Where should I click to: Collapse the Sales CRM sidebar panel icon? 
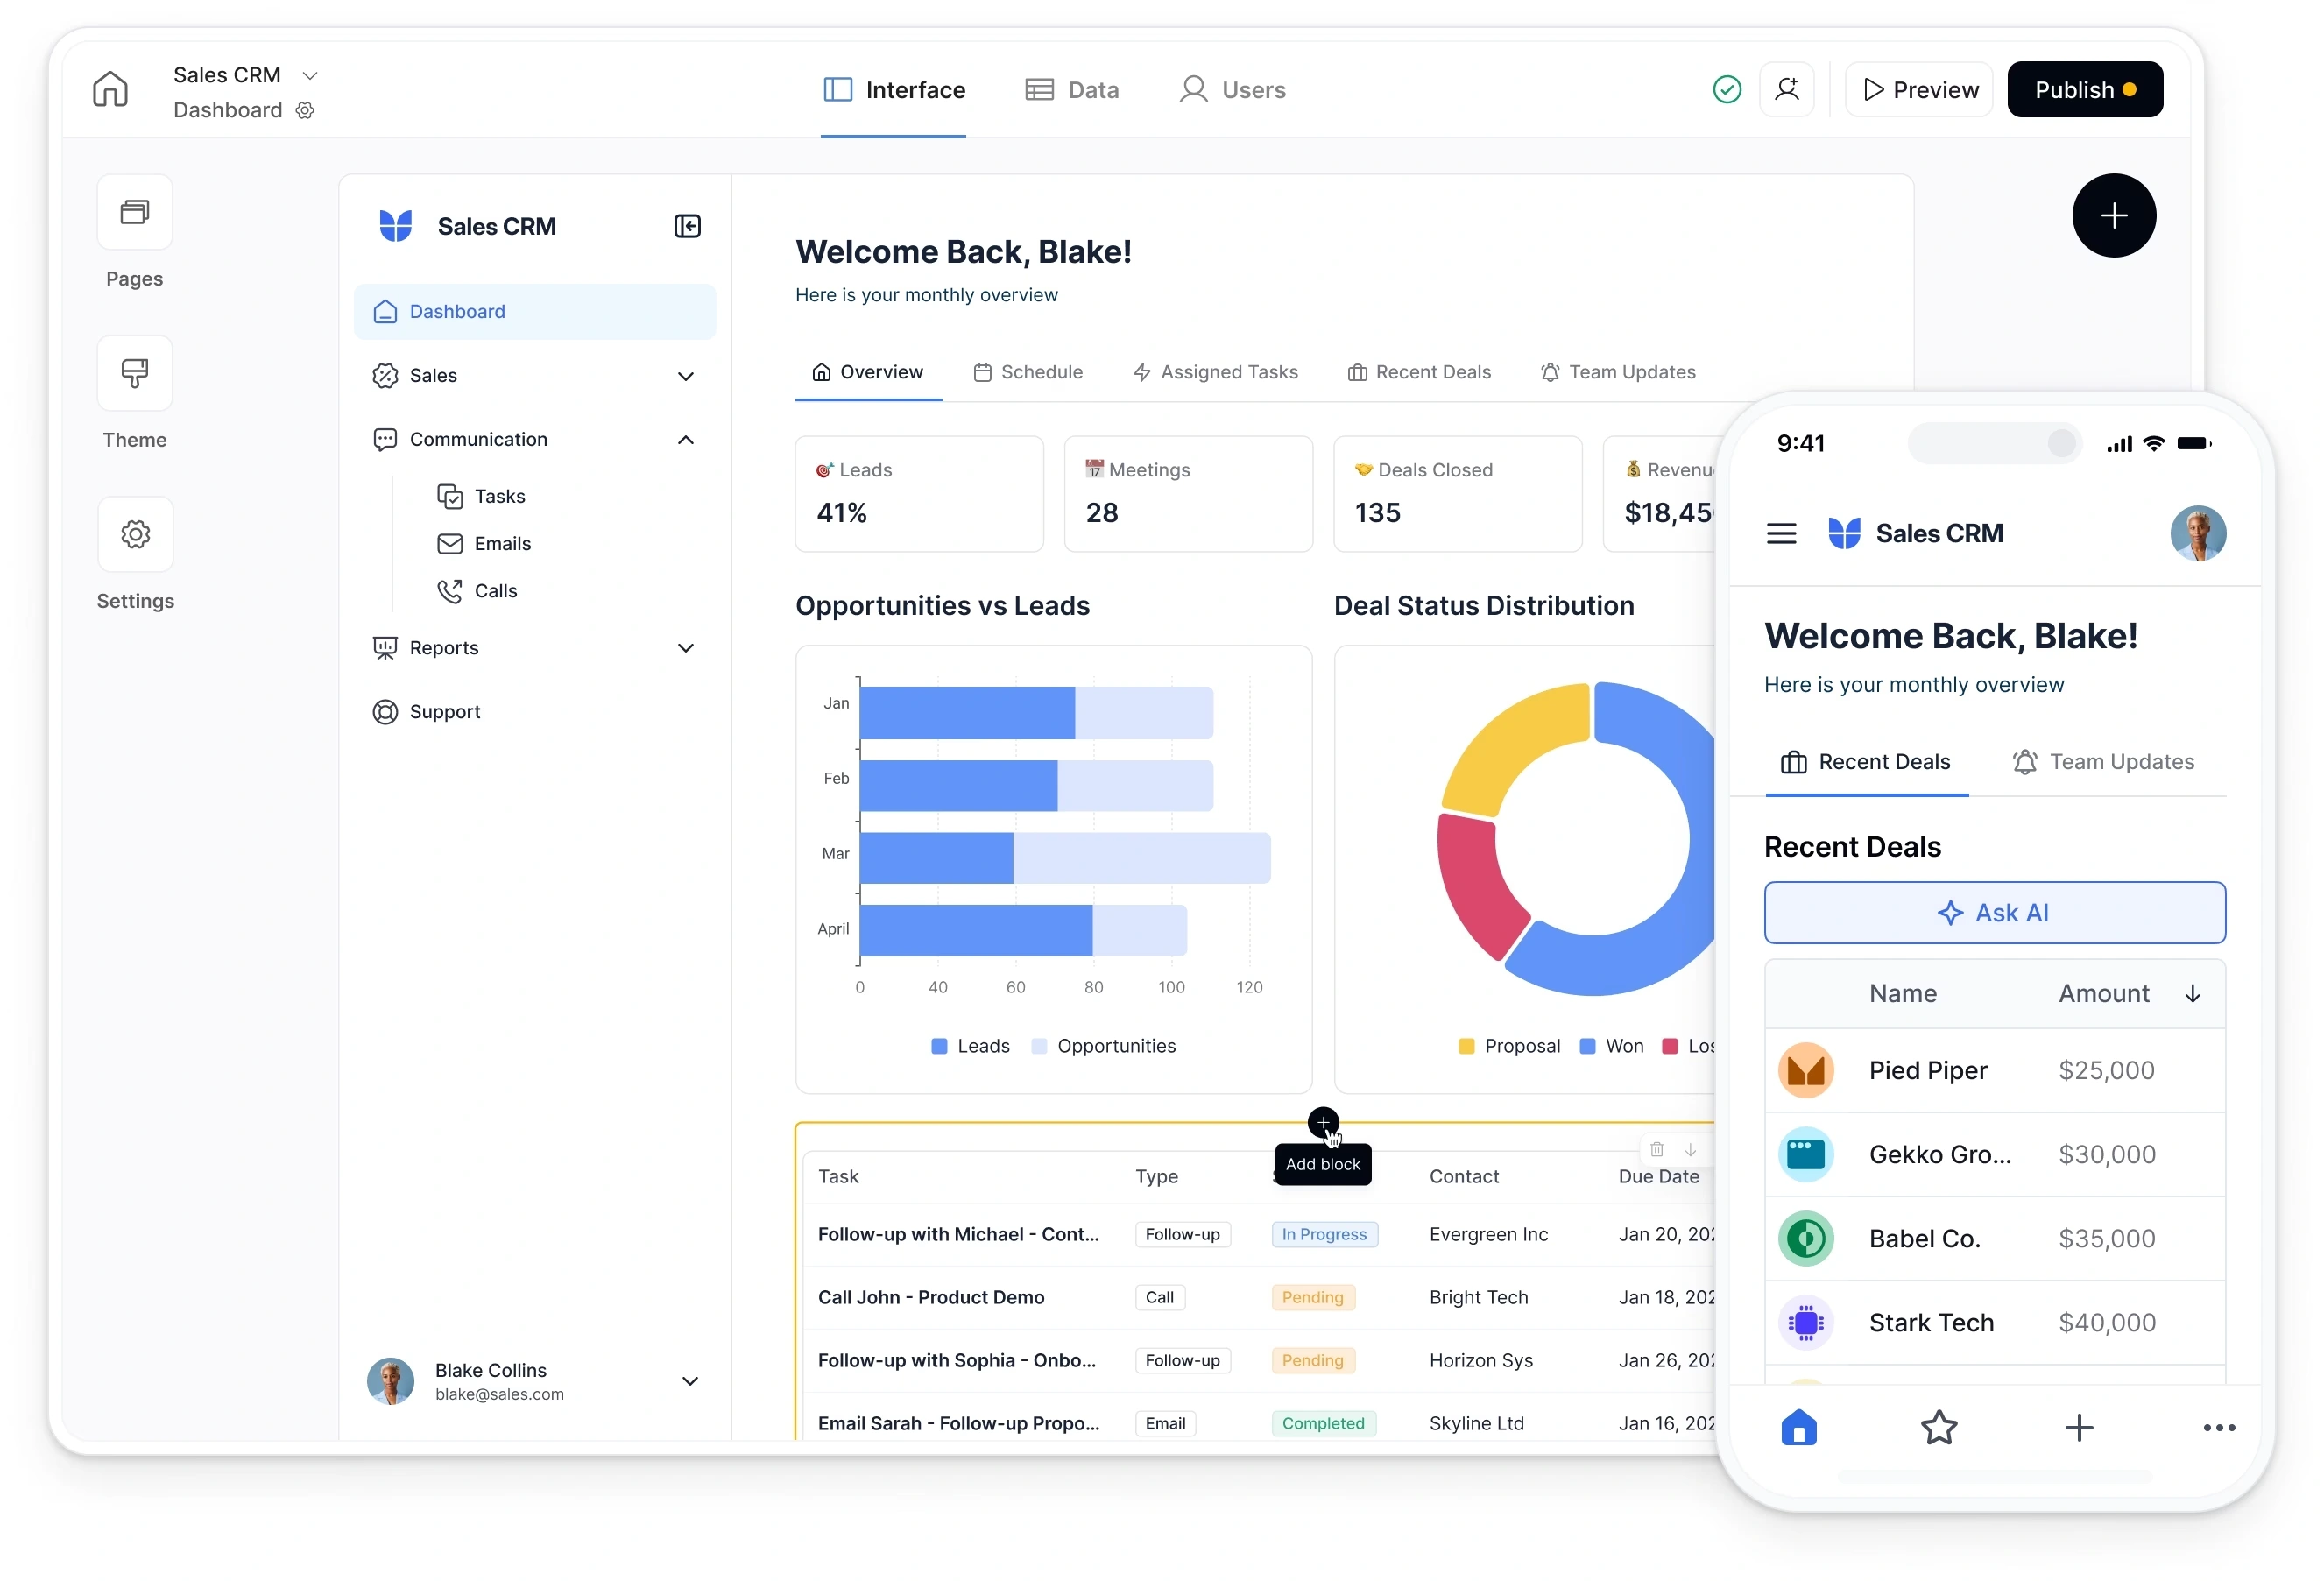click(x=687, y=227)
